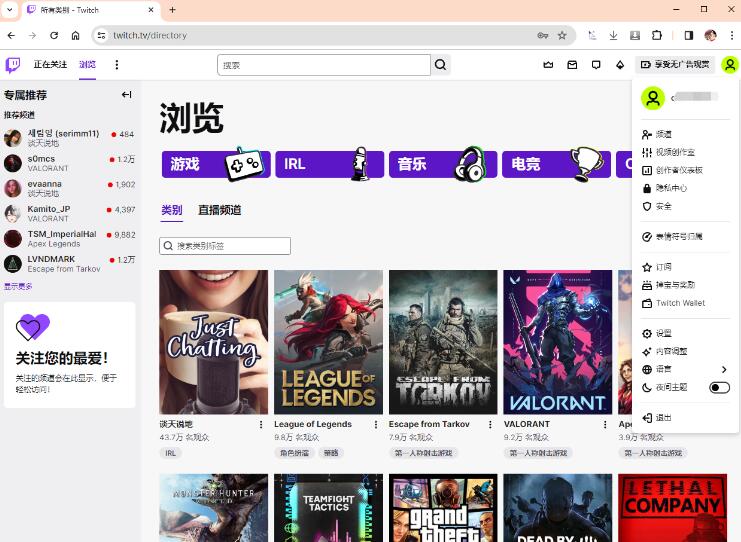Viewport: 741px width, 542px height.
Task: Open the notifications inbox icon
Action: pos(572,65)
